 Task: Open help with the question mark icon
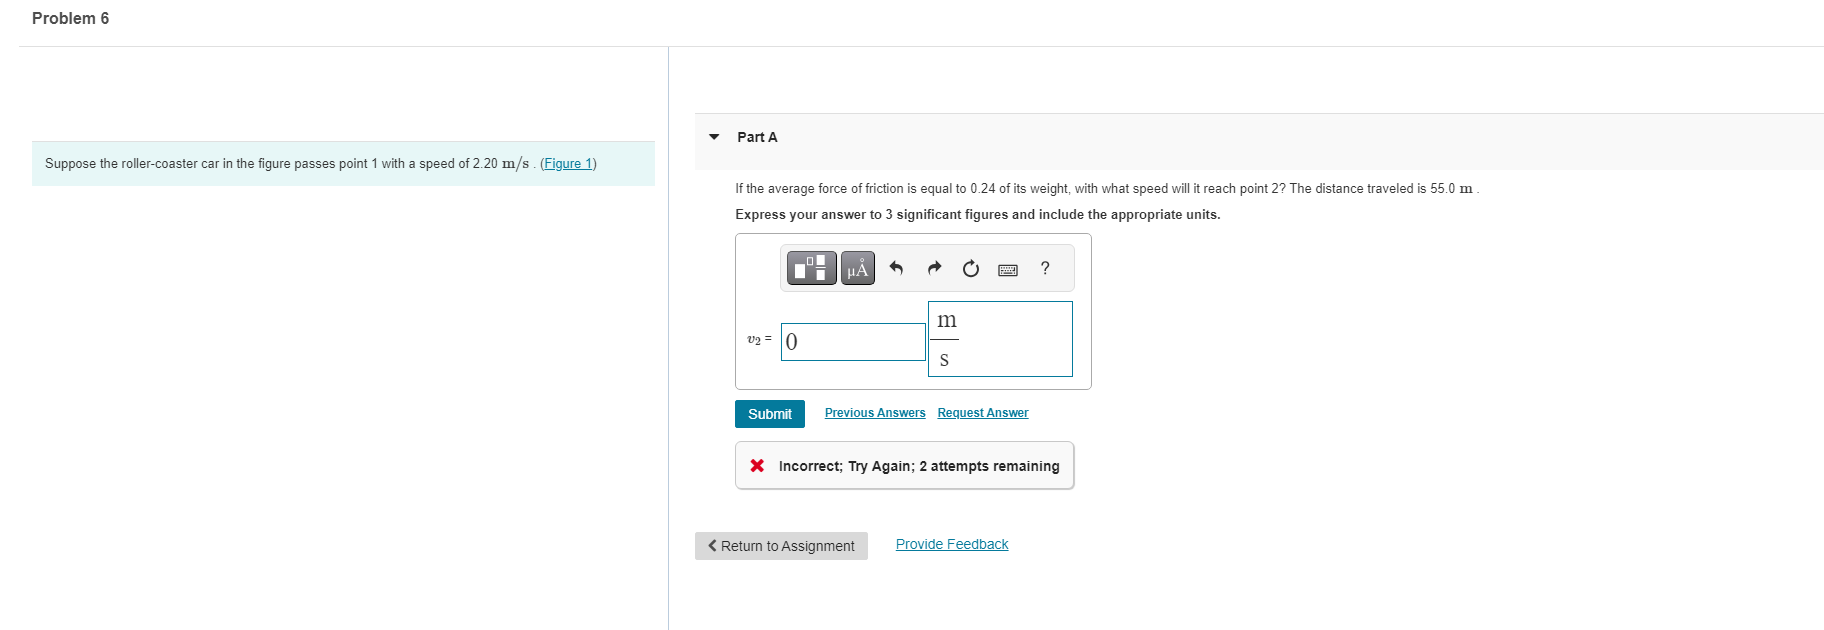click(x=1045, y=268)
